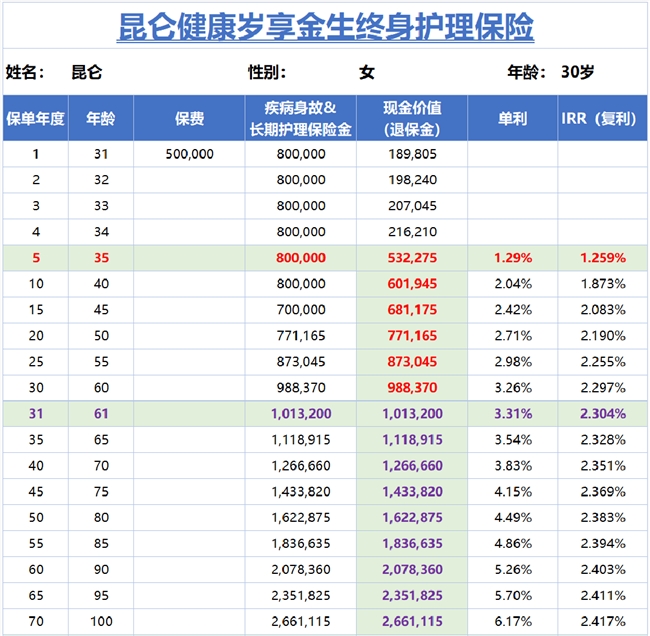Select purple cash value 1,118,915

(412, 440)
